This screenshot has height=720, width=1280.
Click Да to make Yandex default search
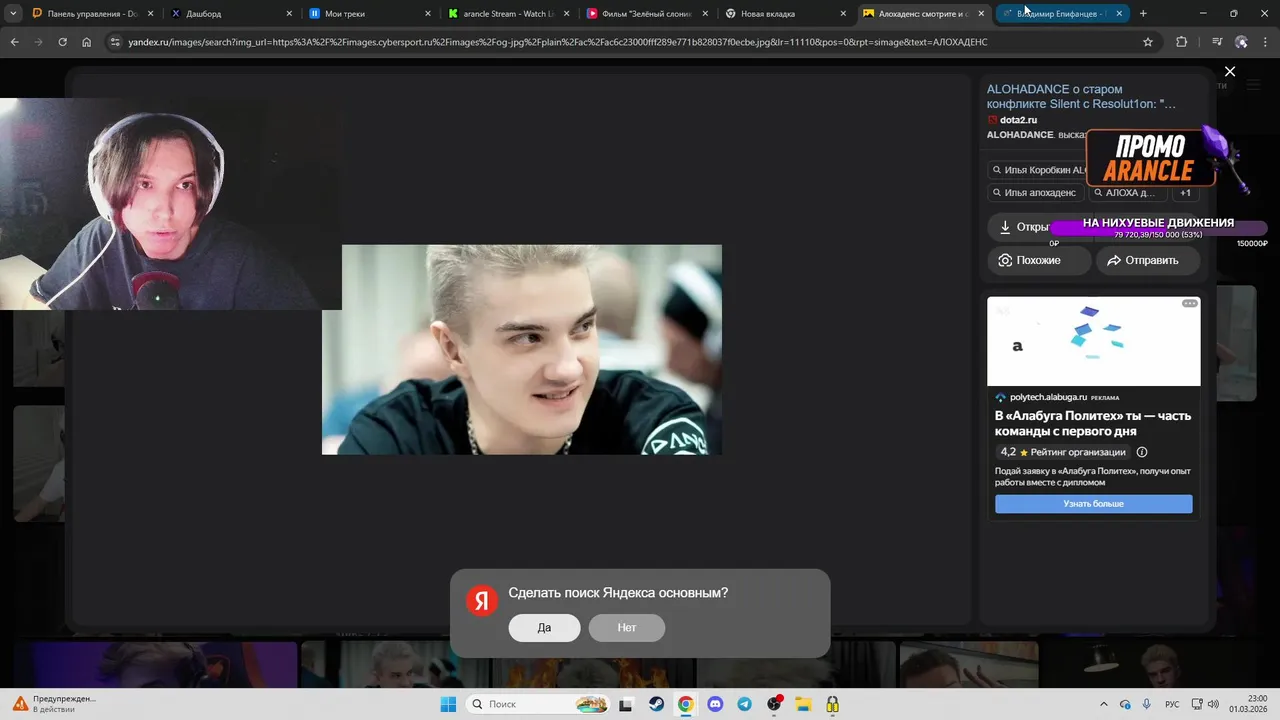tap(544, 628)
